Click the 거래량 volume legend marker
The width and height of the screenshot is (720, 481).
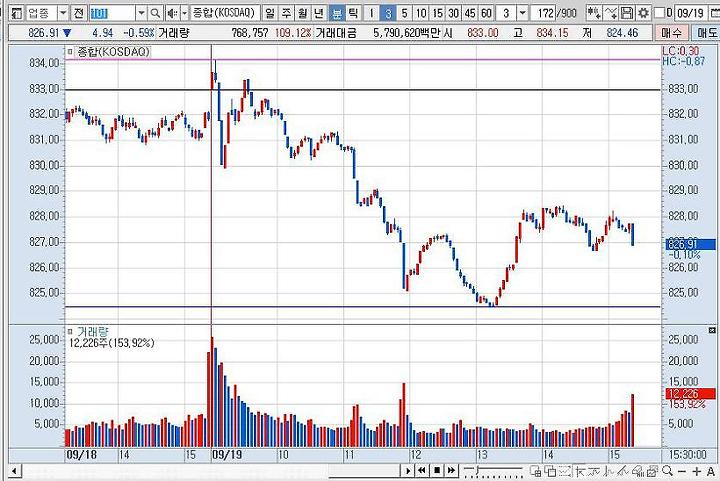click(70, 331)
